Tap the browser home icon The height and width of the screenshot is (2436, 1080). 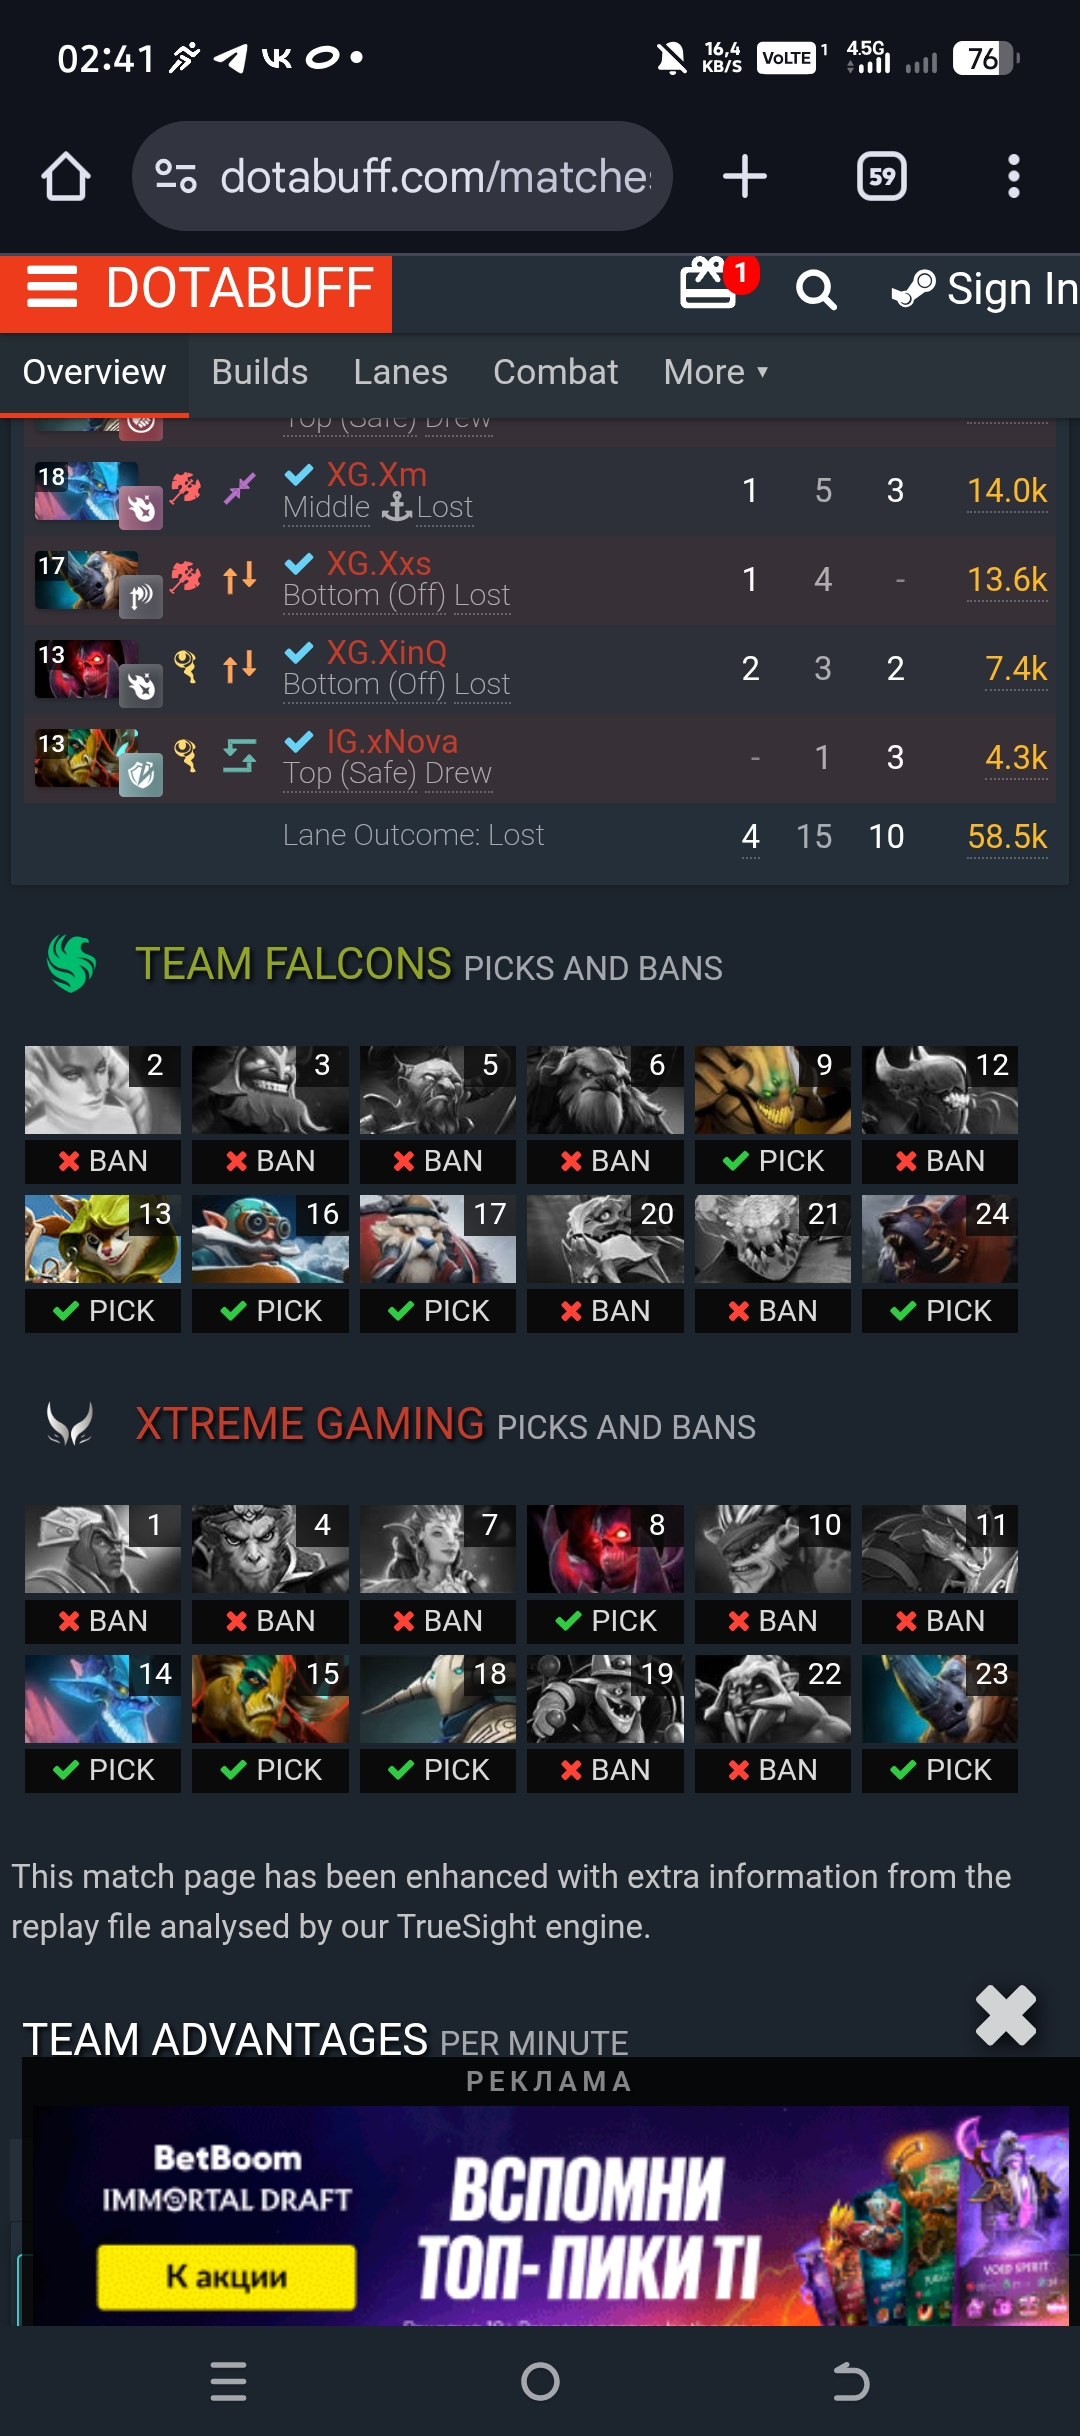(x=66, y=177)
